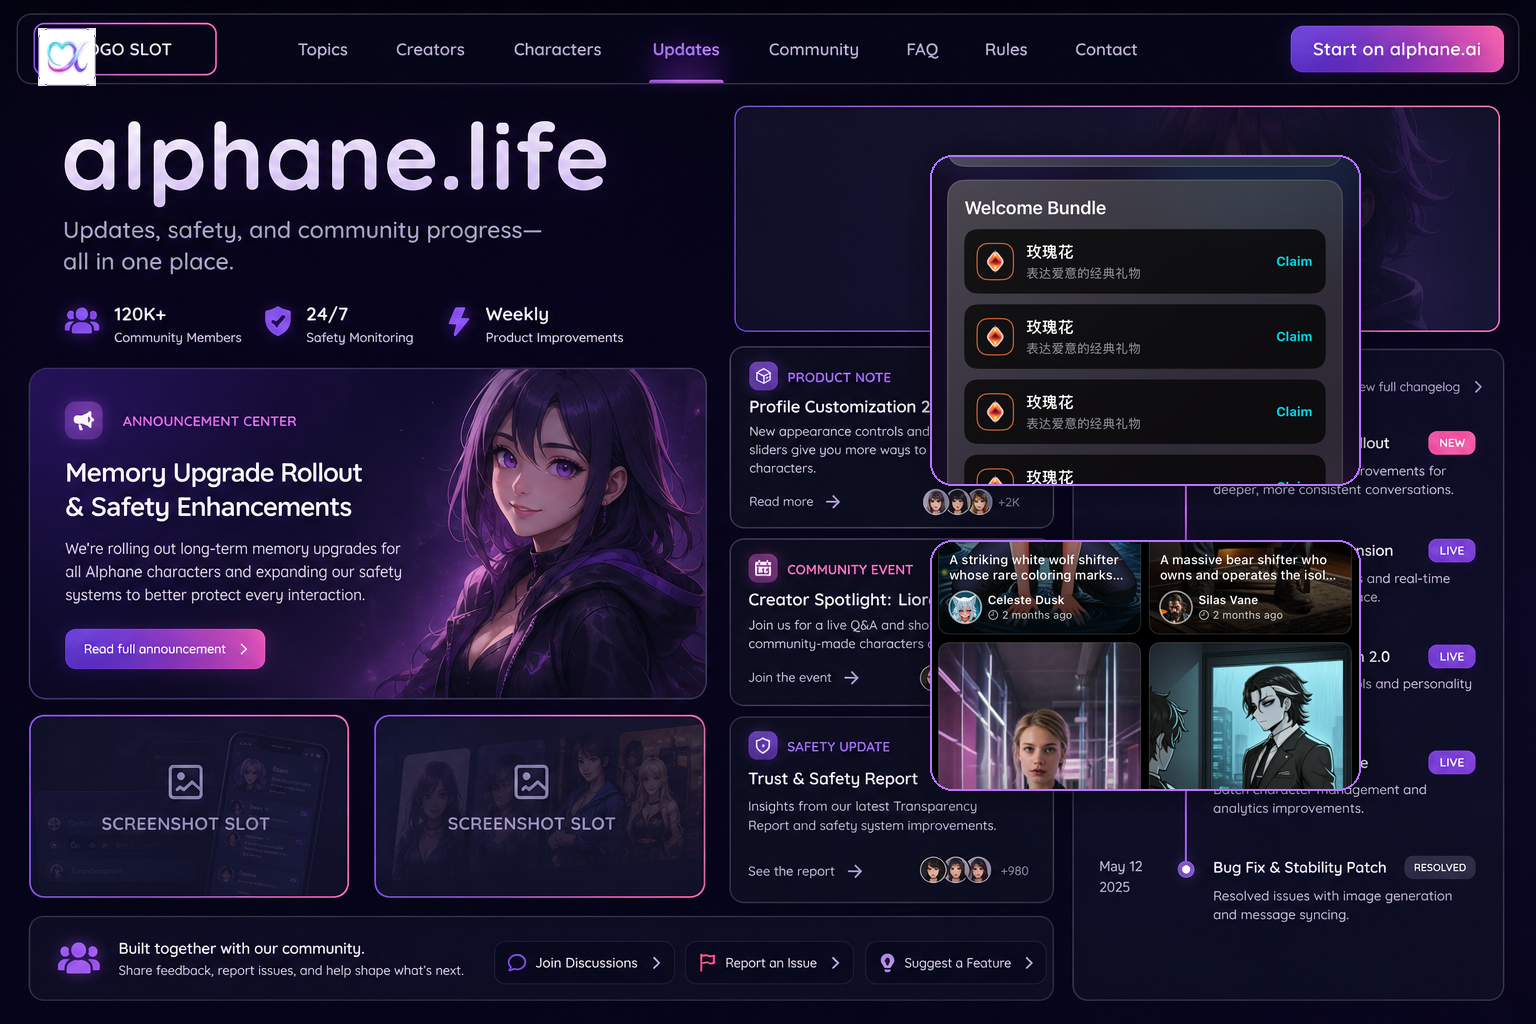Click the Celeste Dusk avatar icon
The image size is (1536, 1024).
[x=965, y=607]
